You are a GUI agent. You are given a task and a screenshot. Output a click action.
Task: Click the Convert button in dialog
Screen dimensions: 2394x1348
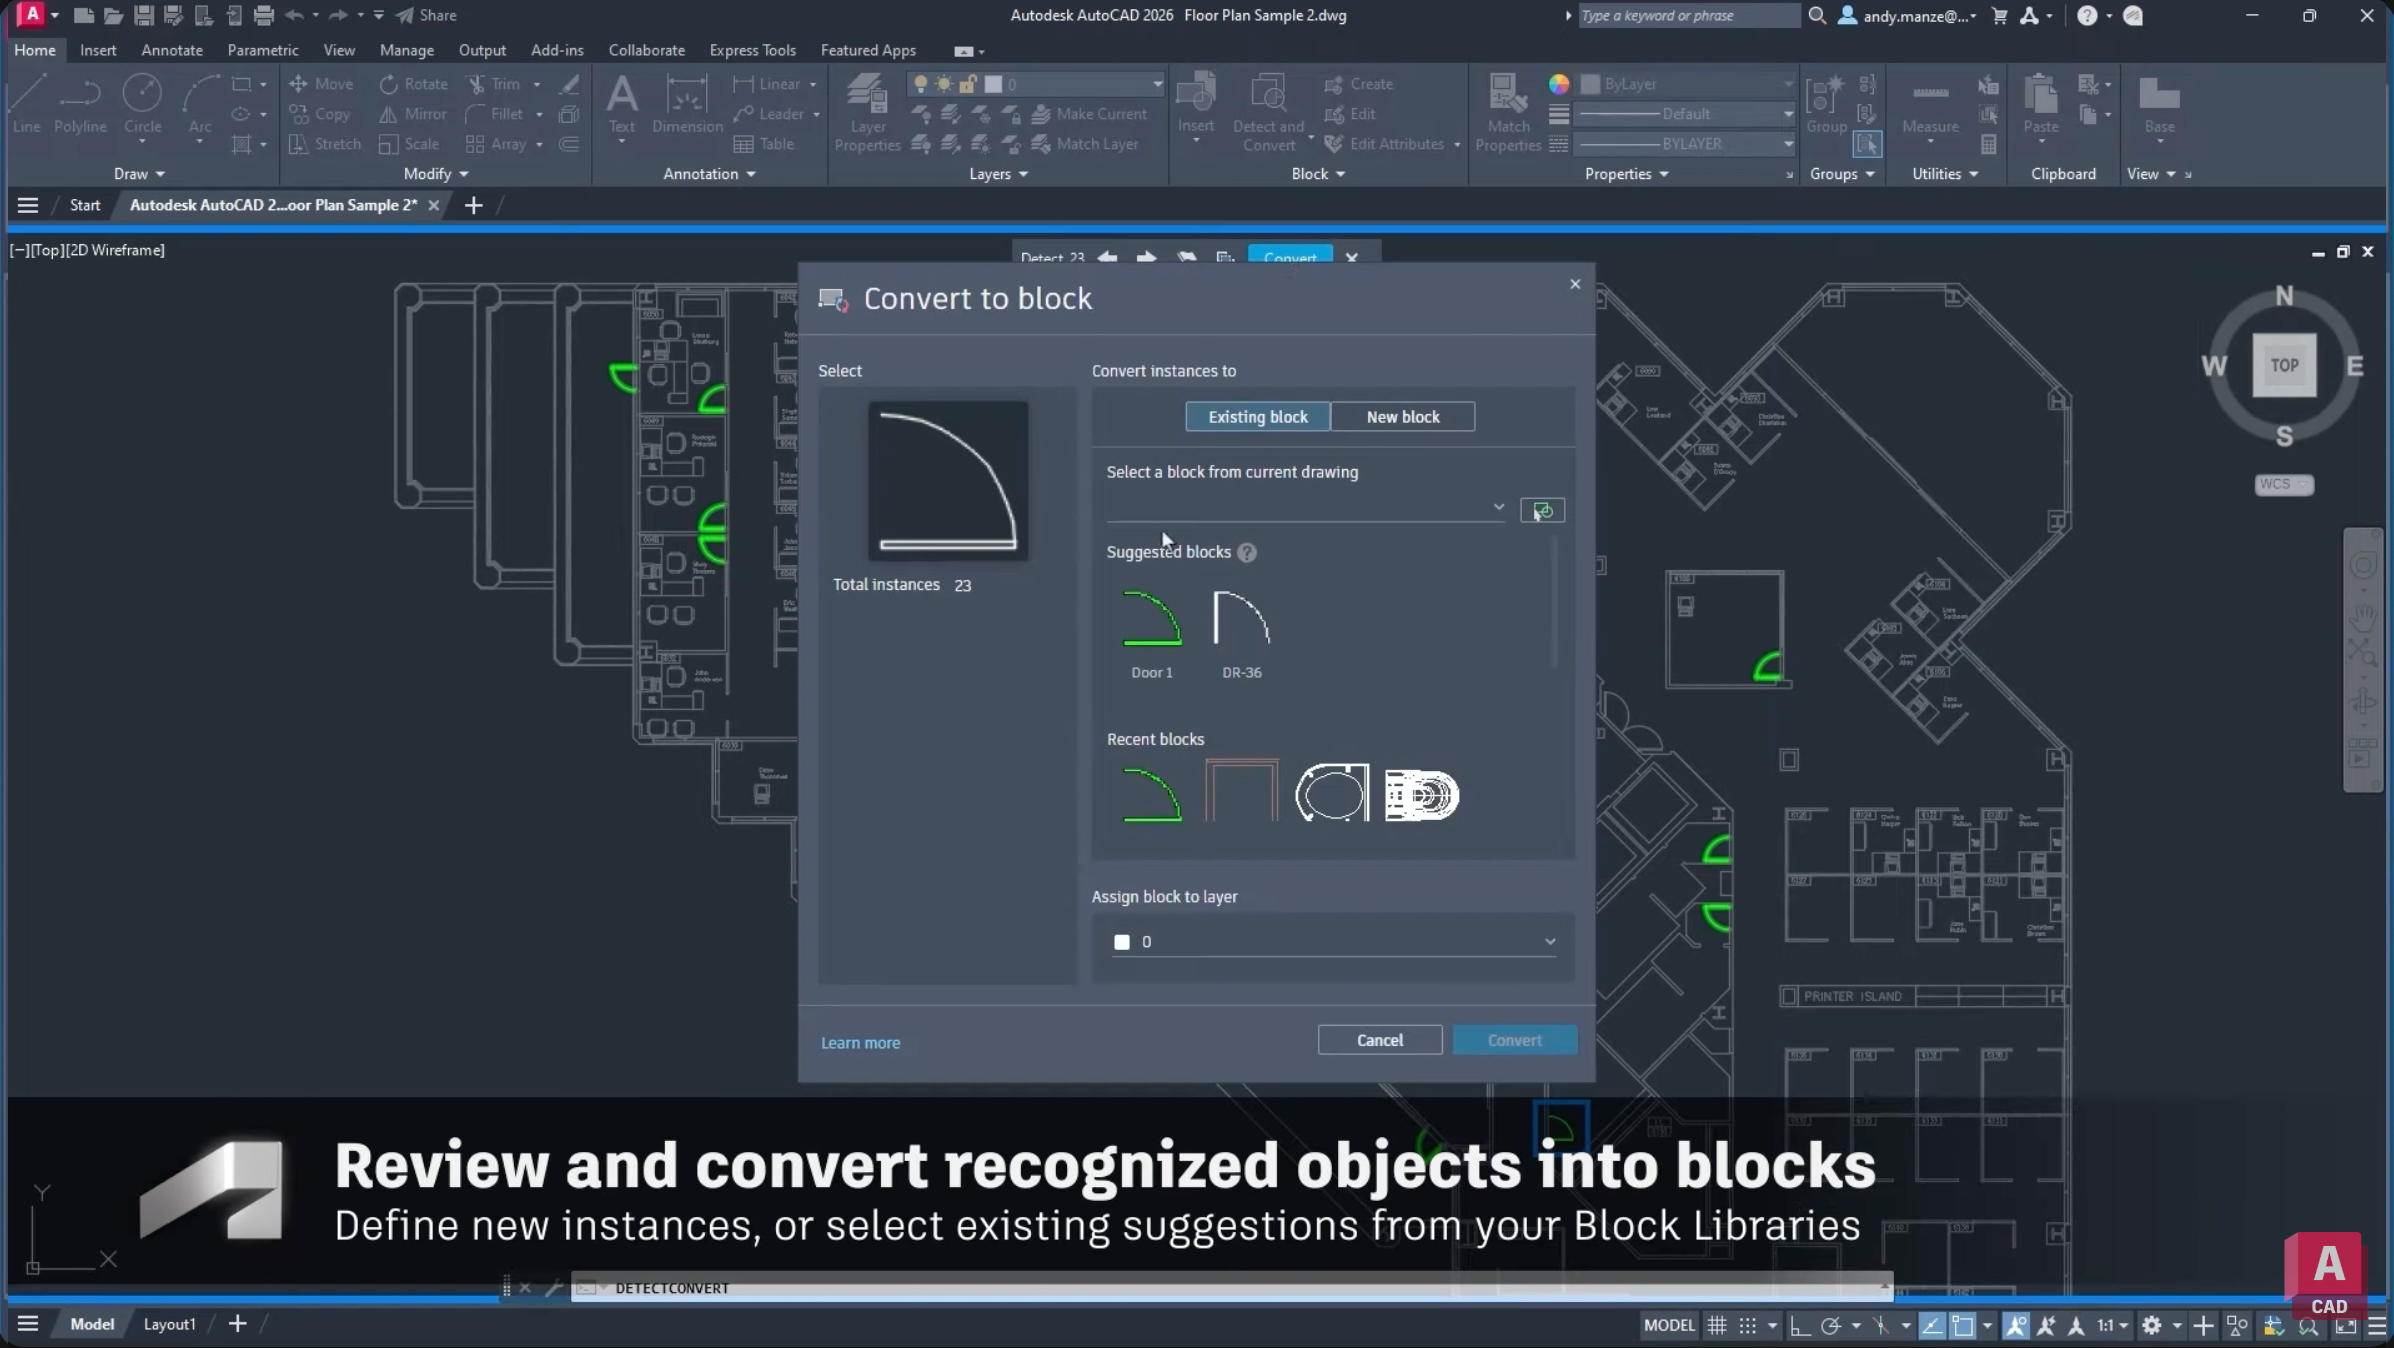[1514, 1040]
